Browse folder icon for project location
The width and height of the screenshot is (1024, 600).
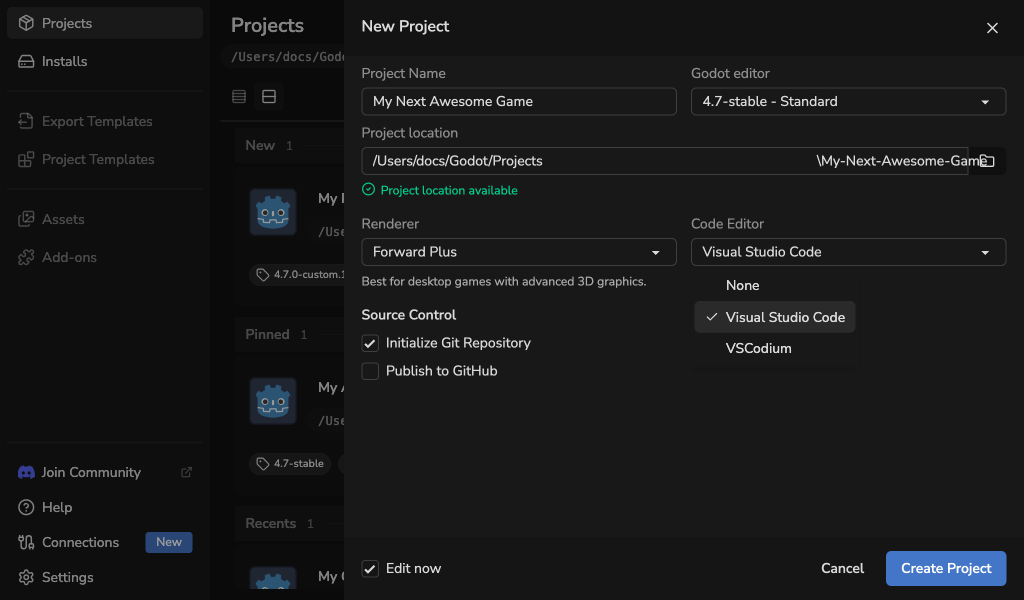click(987, 161)
